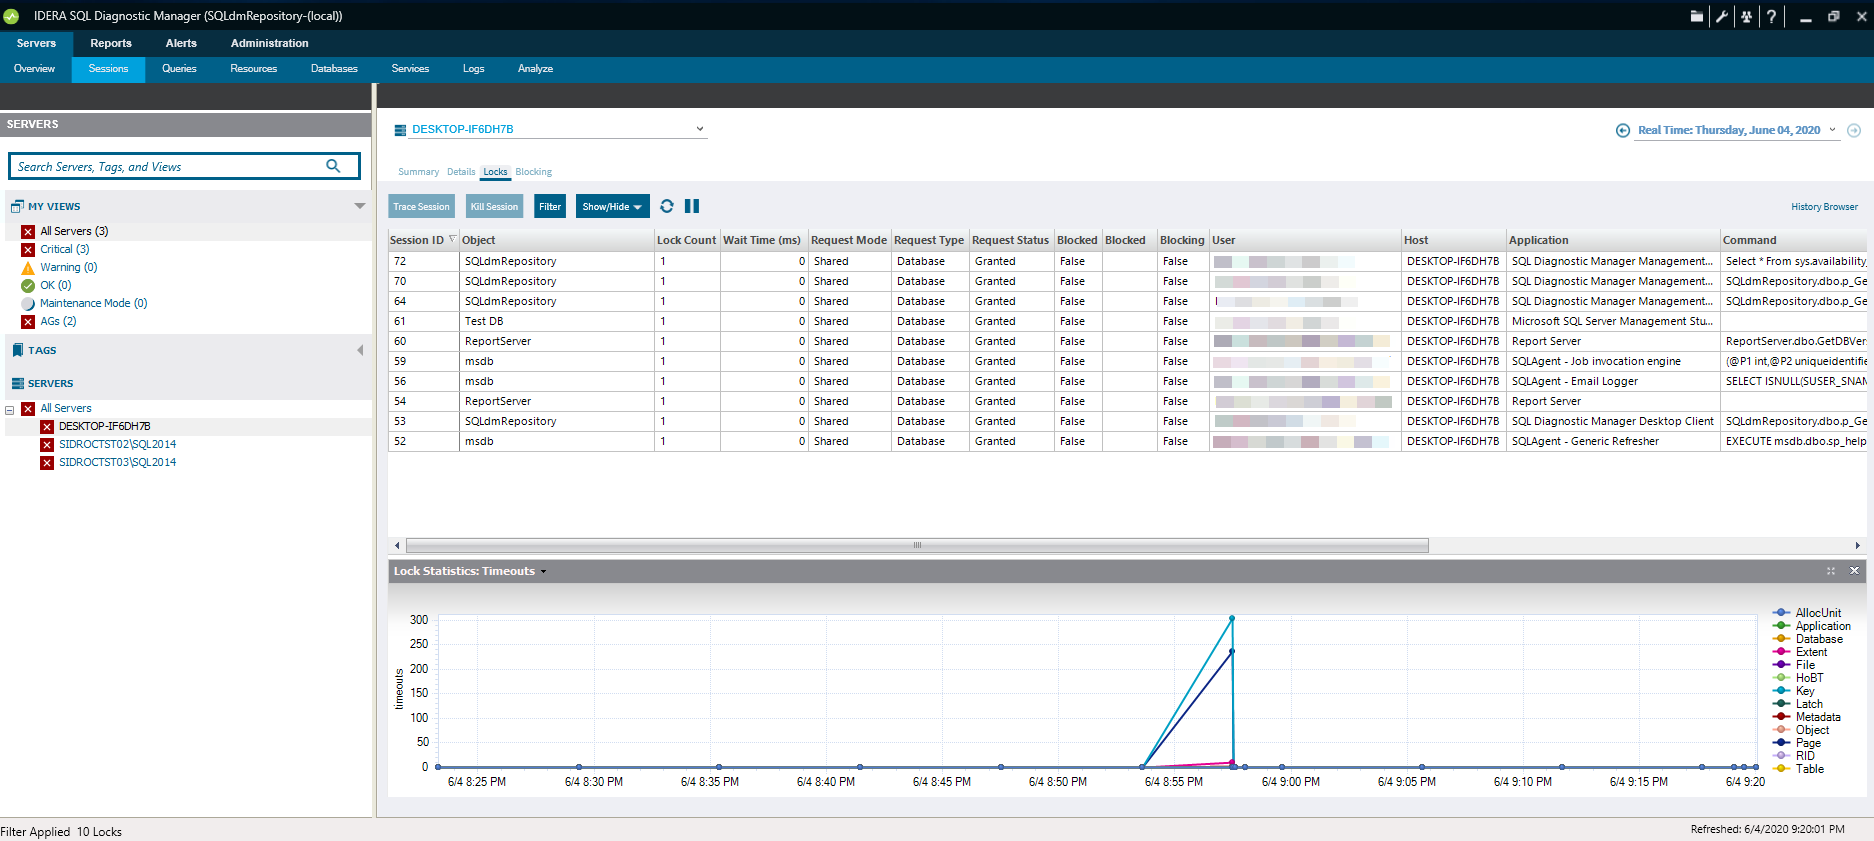The height and width of the screenshot is (841, 1874).
Task: Click the wrench tools icon in title bar
Action: (1721, 16)
